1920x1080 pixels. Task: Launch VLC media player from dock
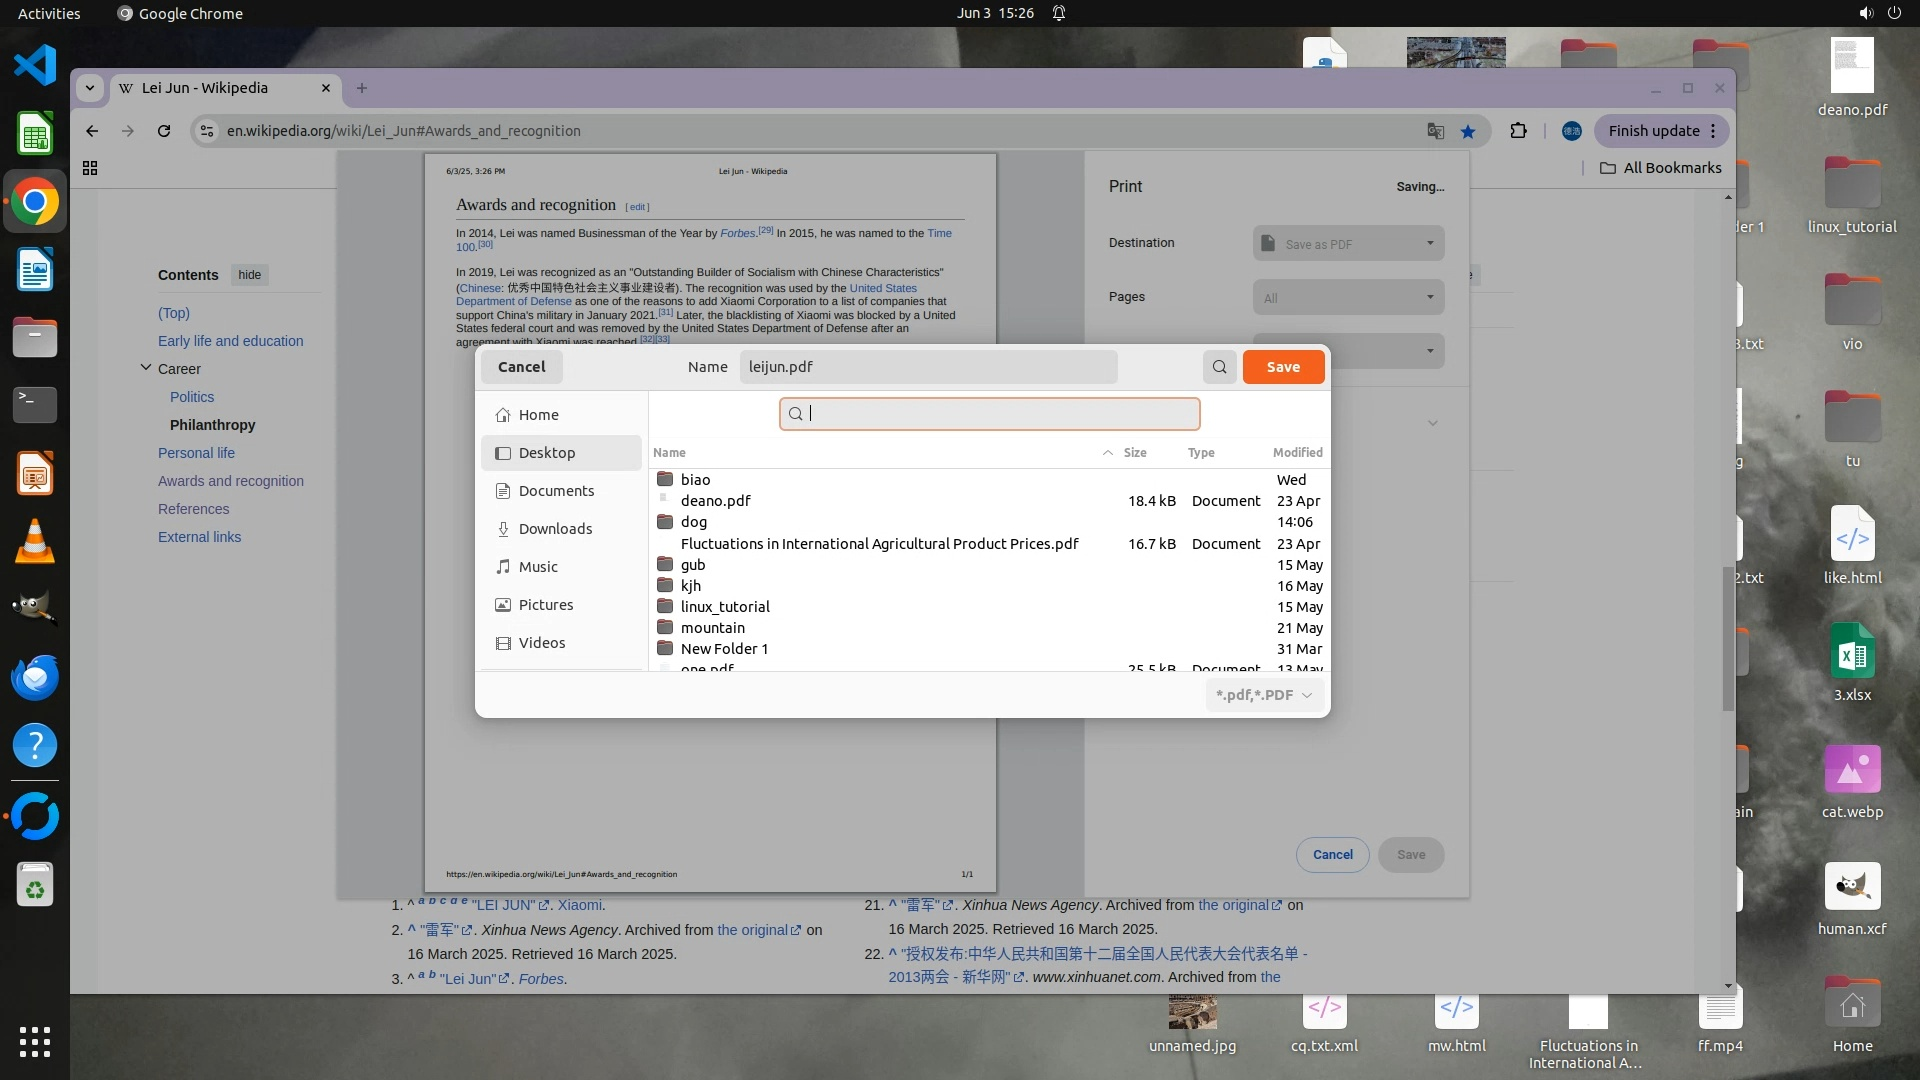point(35,541)
